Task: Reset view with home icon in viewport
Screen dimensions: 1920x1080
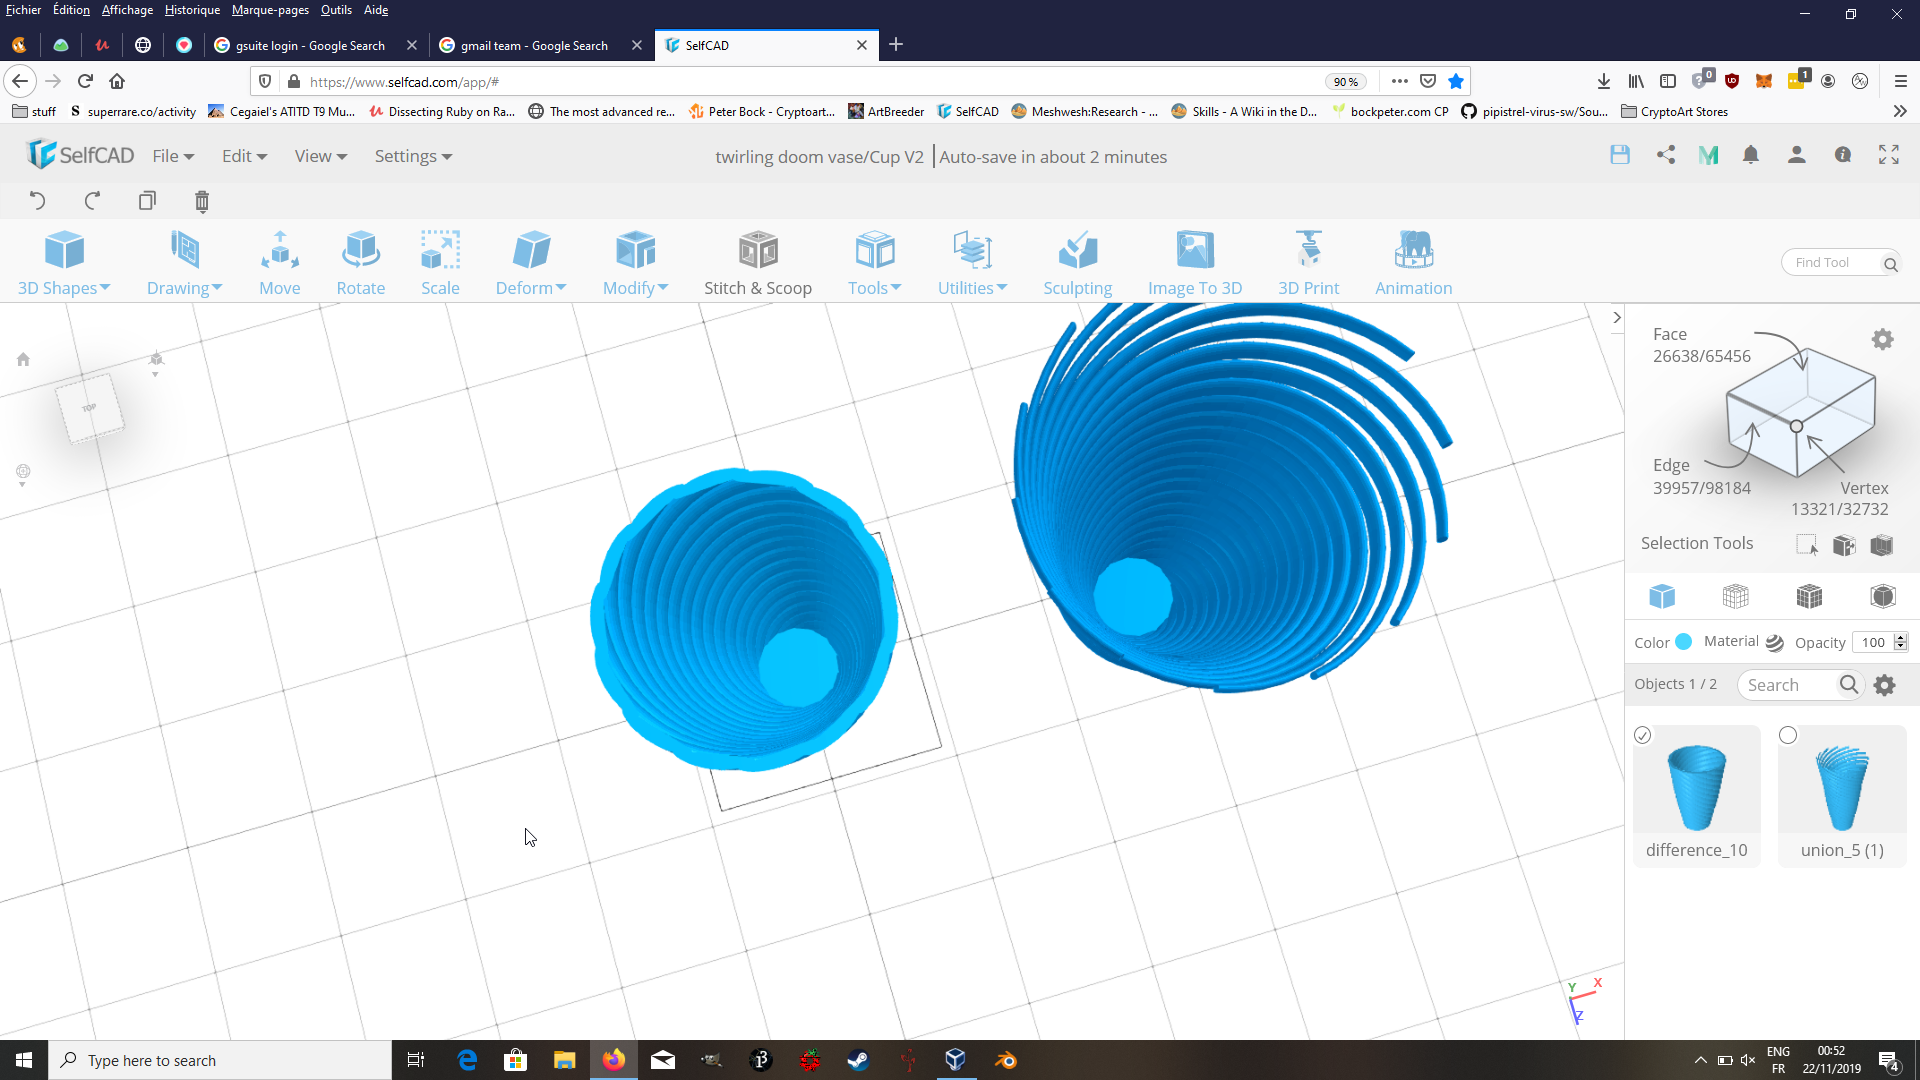Action: point(23,359)
